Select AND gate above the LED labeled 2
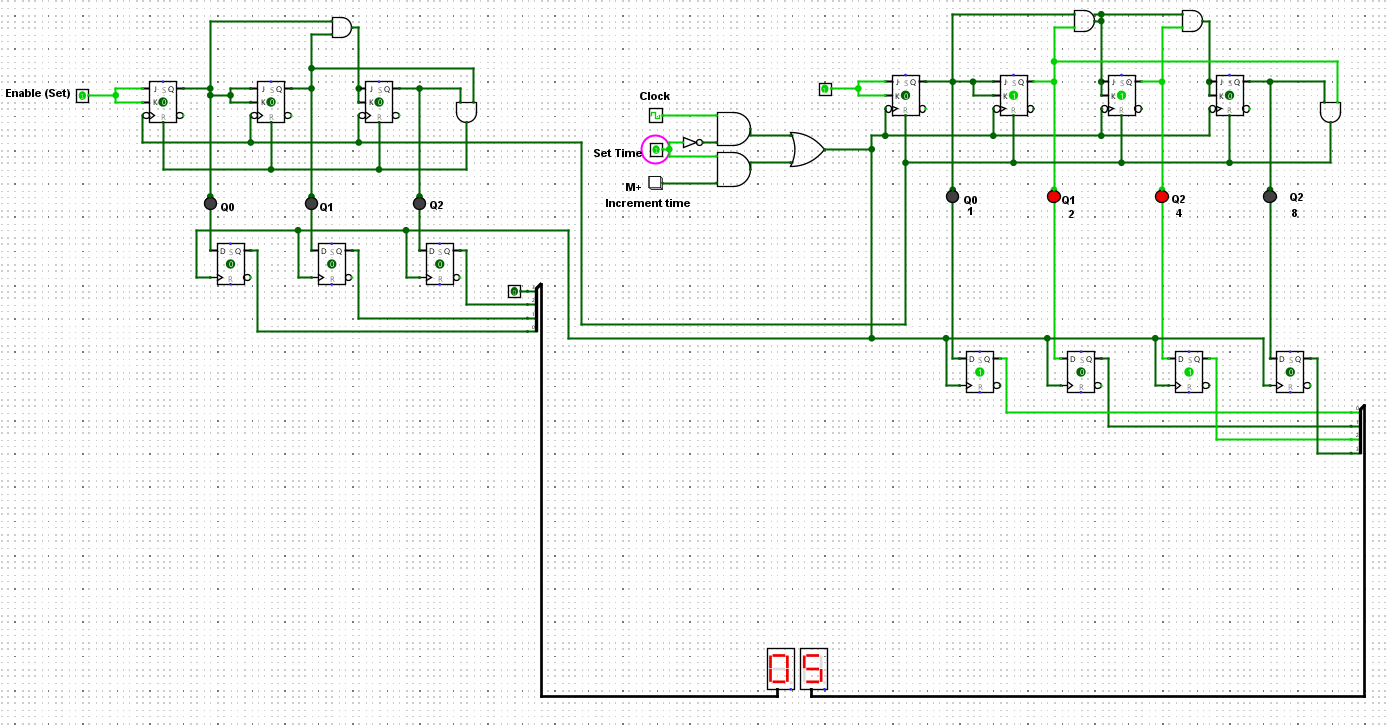This screenshot has height=725, width=1389. point(1083,20)
